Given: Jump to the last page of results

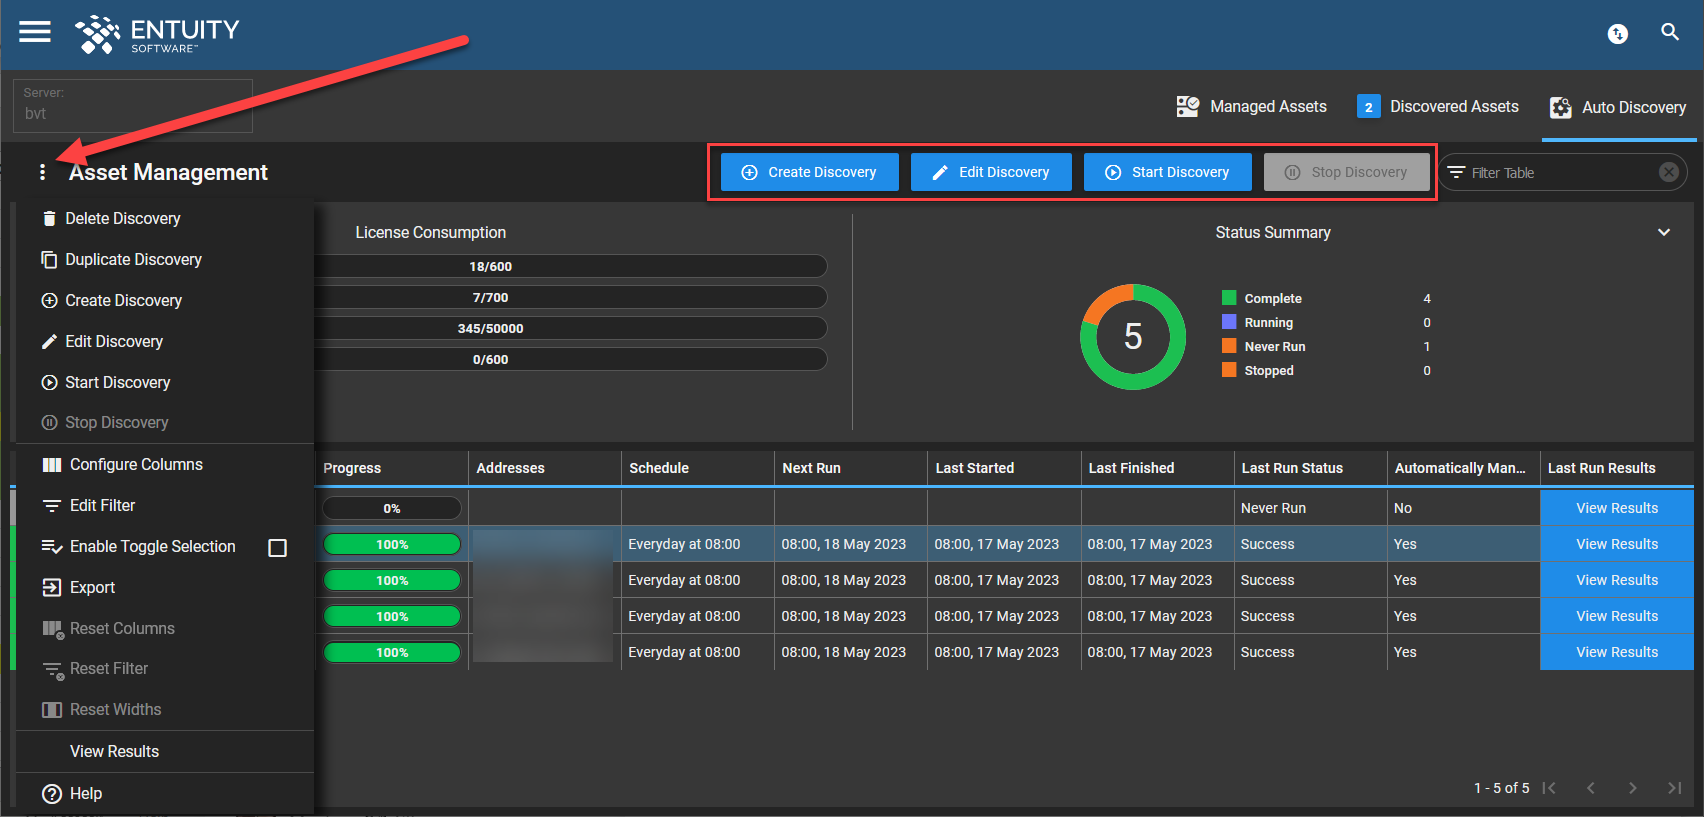Looking at the screenshot, I should (1674, 788).
